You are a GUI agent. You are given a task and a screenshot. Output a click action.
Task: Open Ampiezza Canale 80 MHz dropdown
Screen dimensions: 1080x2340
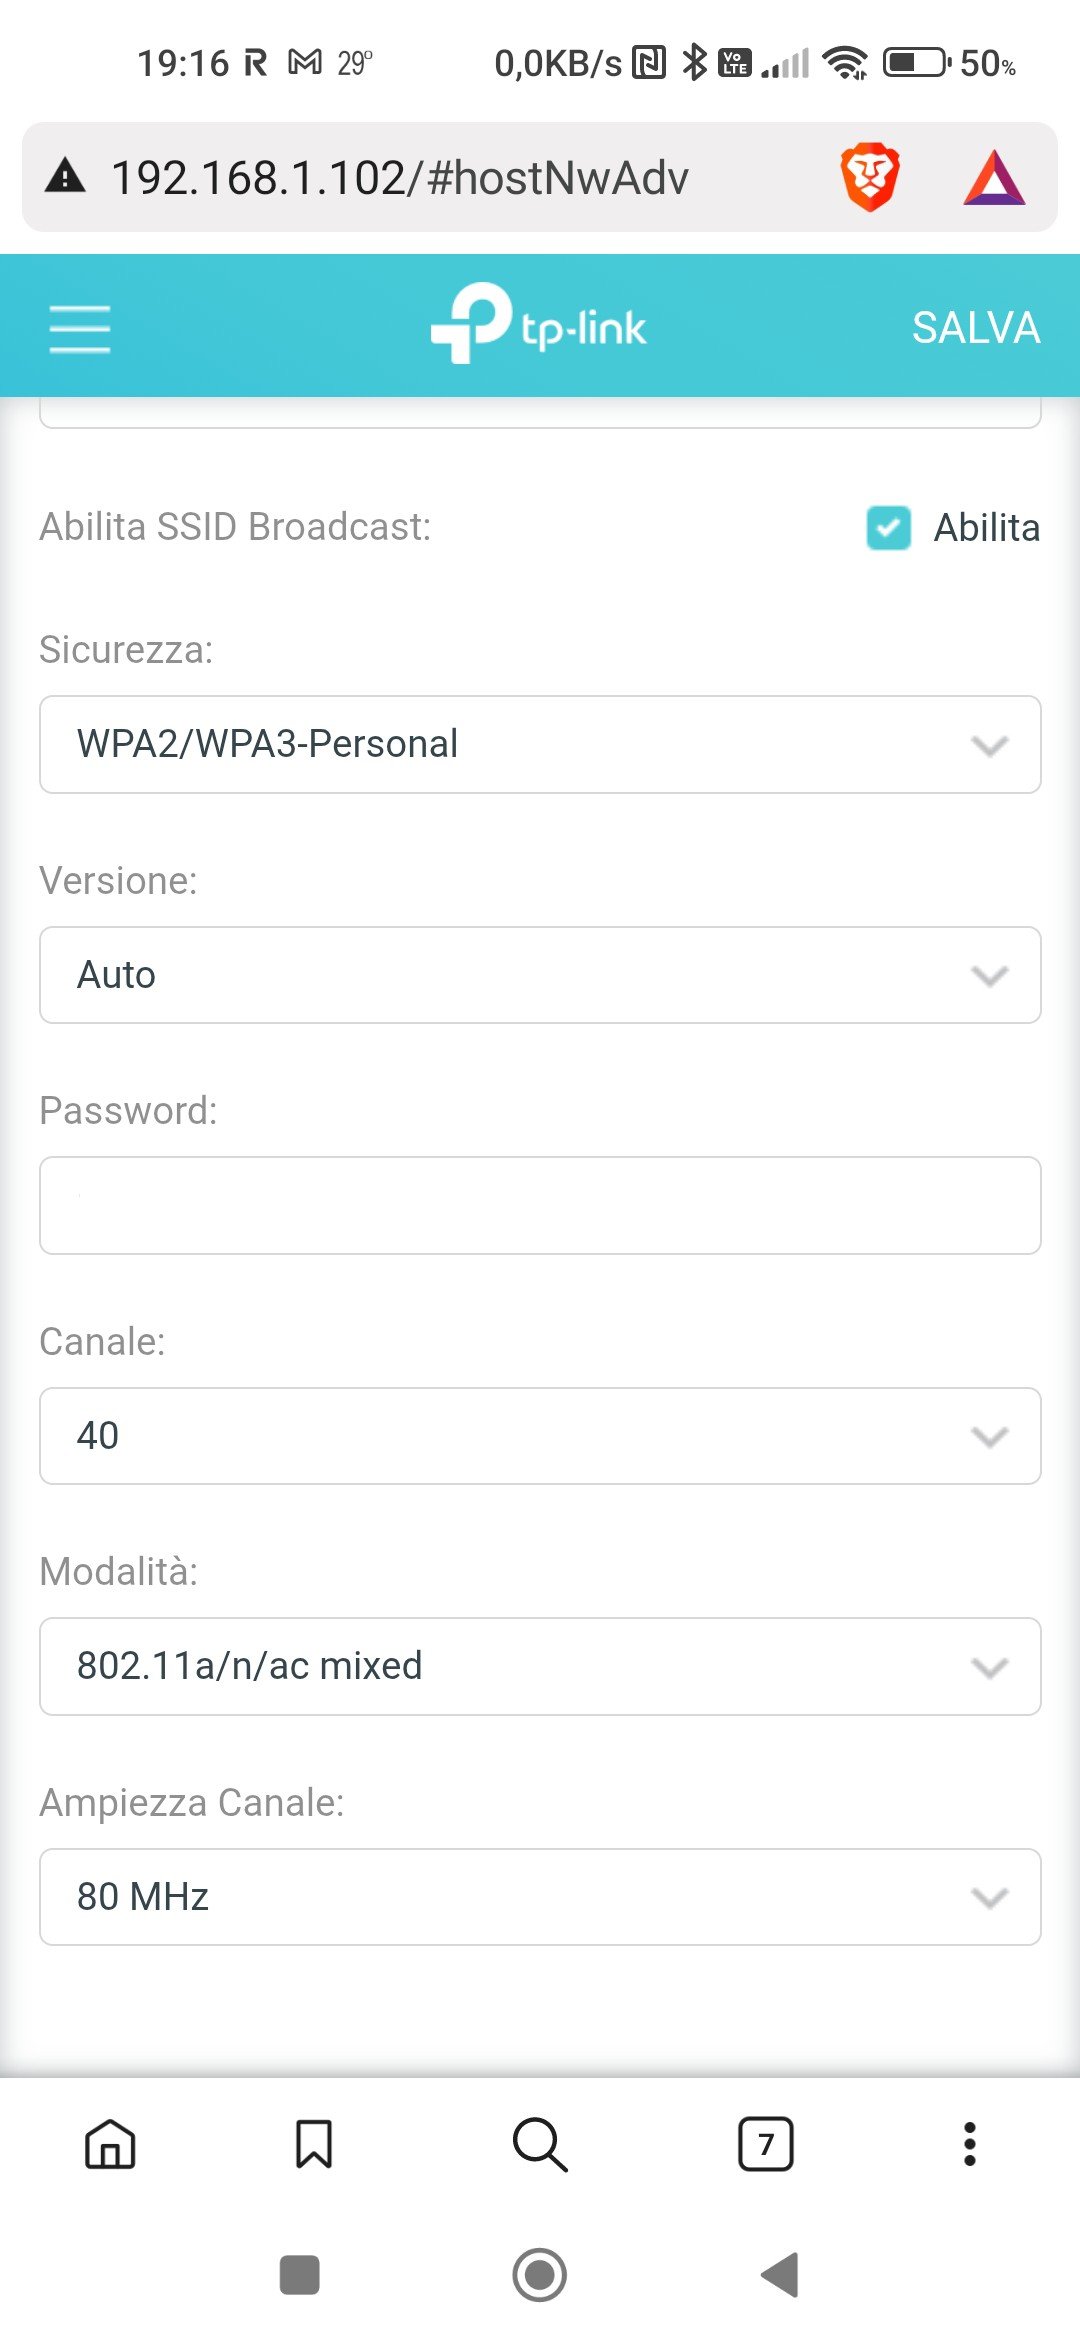pyautogui.click(x=540, y=1897)
